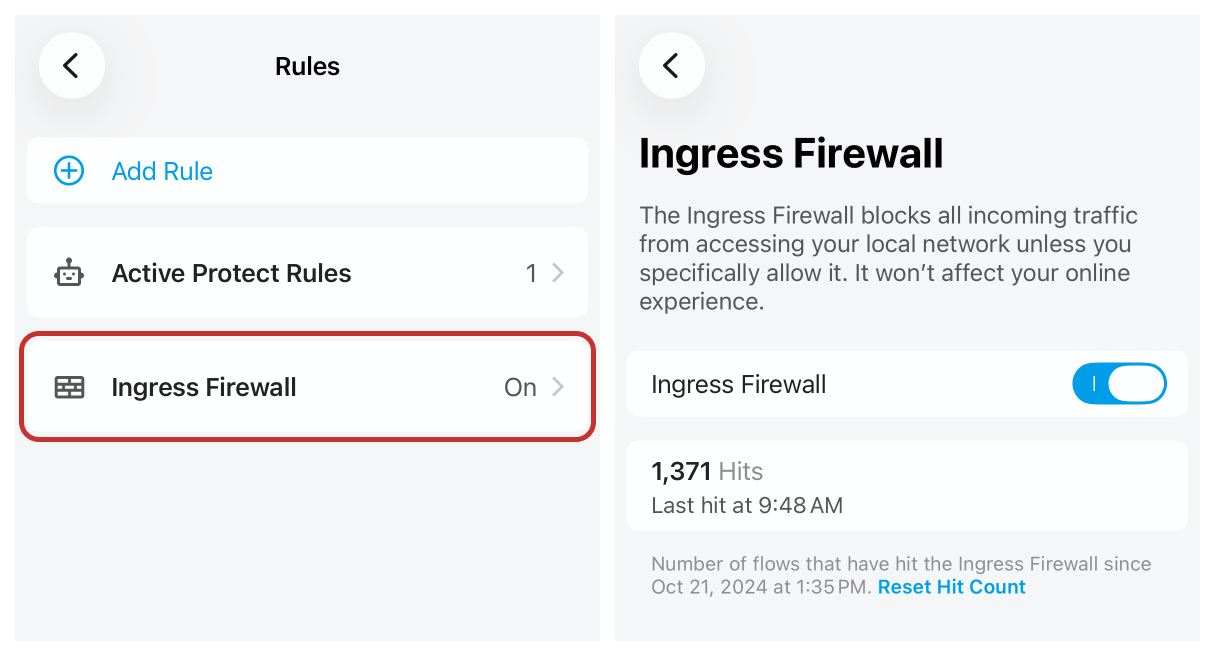Image resolution: width=1215 pixels, height=656 pixels.
Task: Expand the Active Protect Rules row chevron
Action: click(558, 273)
